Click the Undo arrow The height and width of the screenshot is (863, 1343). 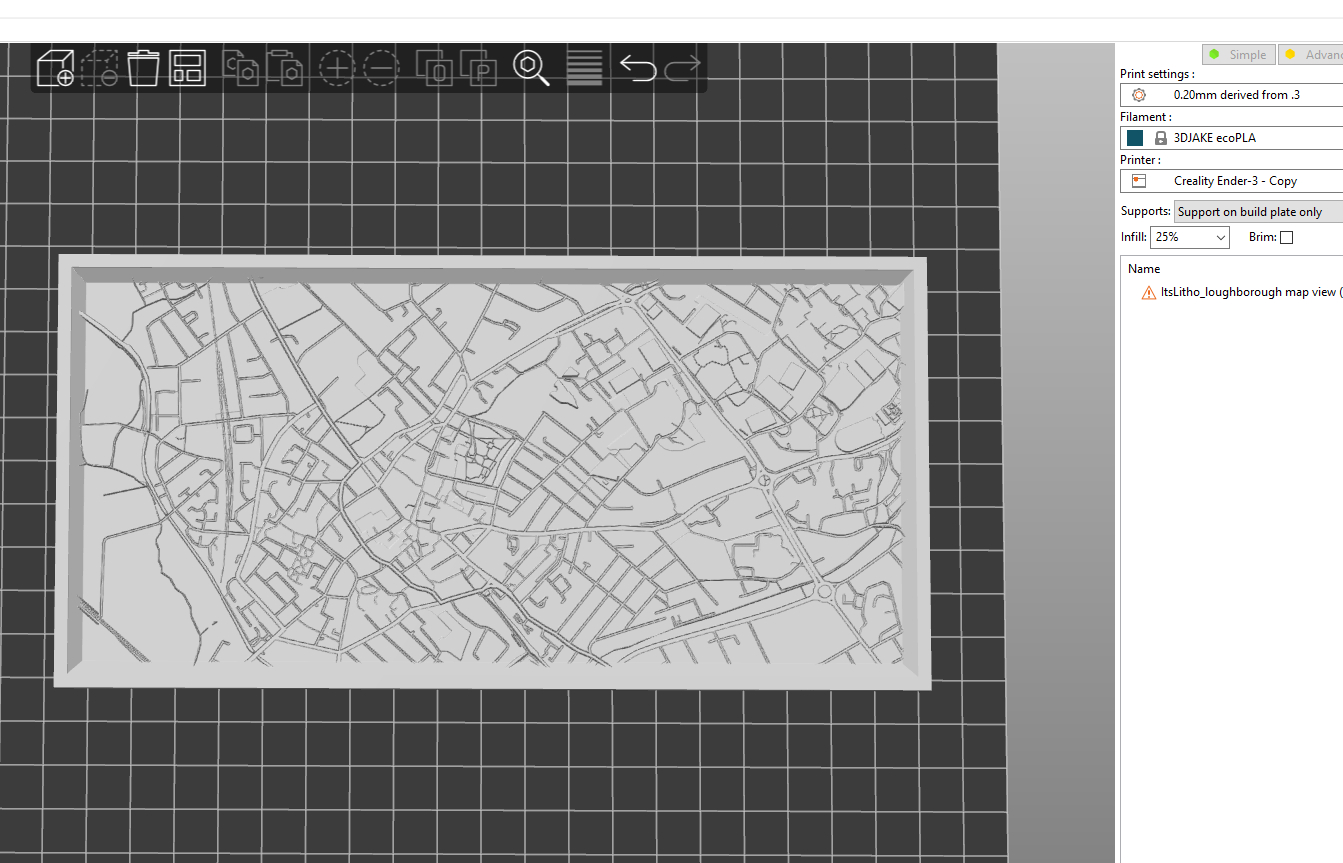(639, 68)
